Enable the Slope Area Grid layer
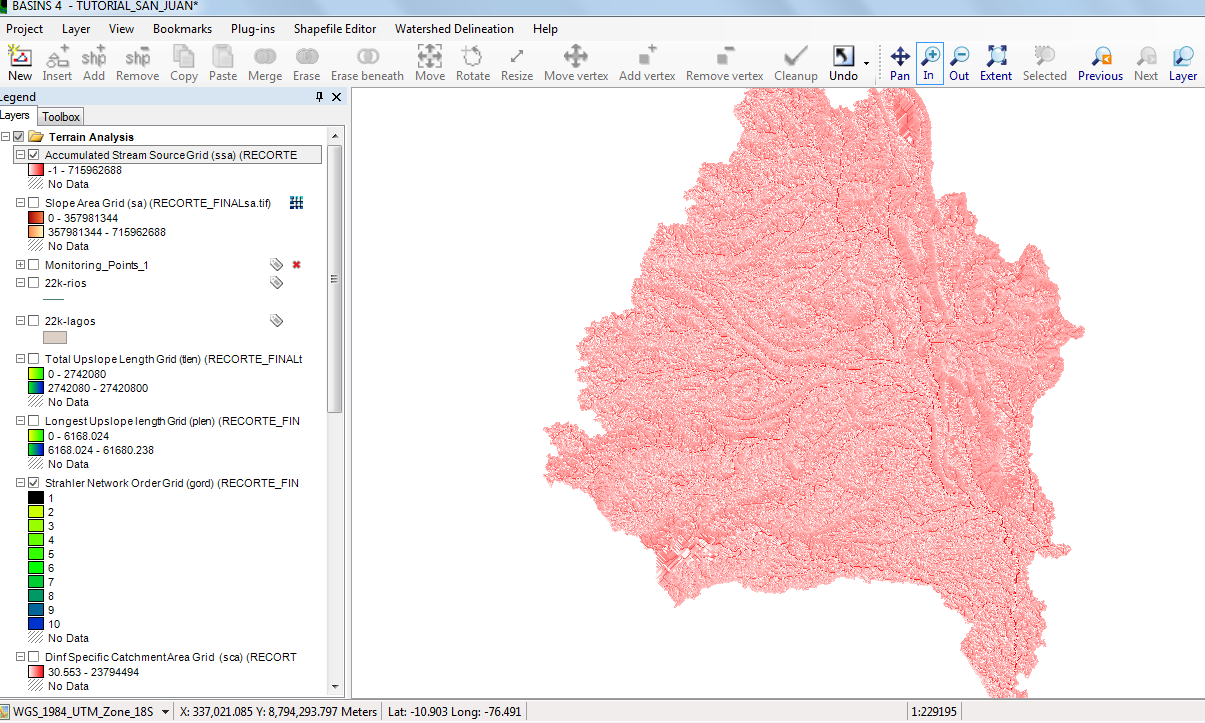Image resolution: width=1205 pixels, height=723 pixels. pyautogui.click(x=34, y=203)
